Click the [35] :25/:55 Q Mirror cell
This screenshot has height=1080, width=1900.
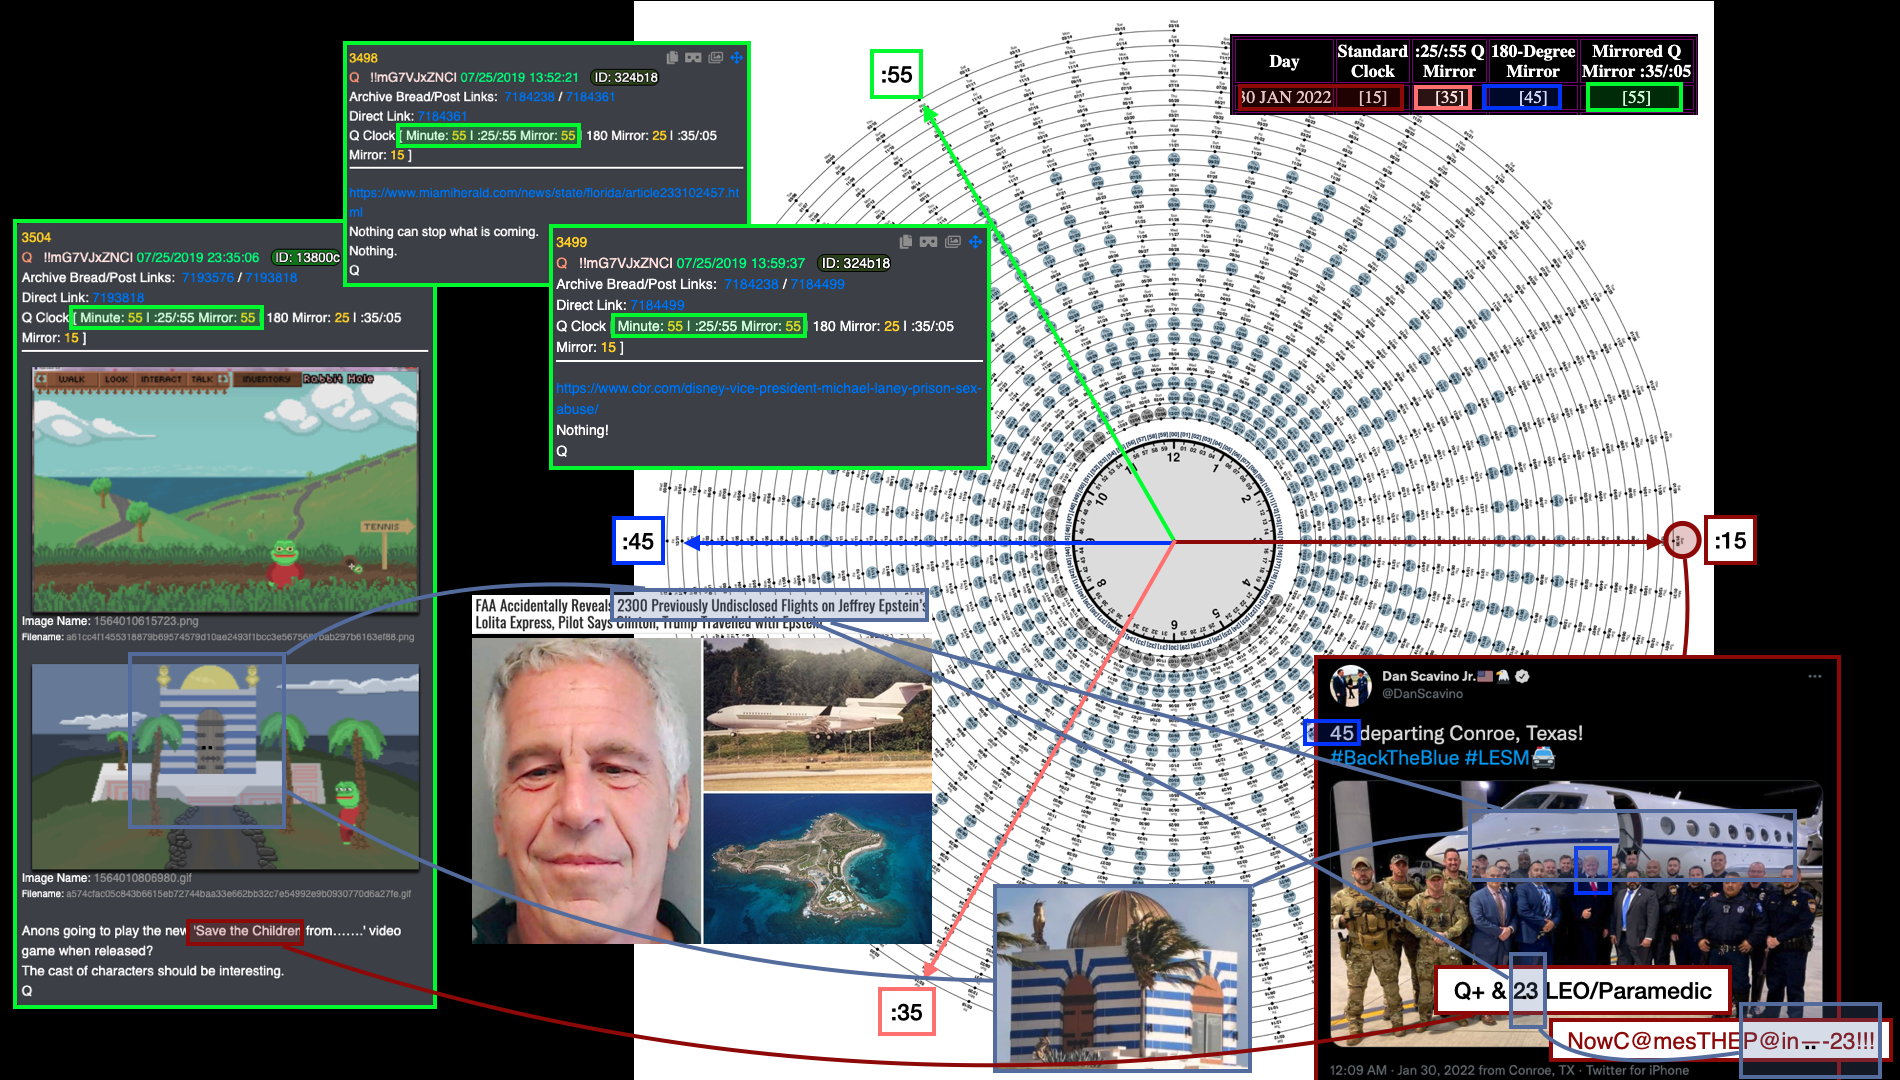[x=1448, y=97]
